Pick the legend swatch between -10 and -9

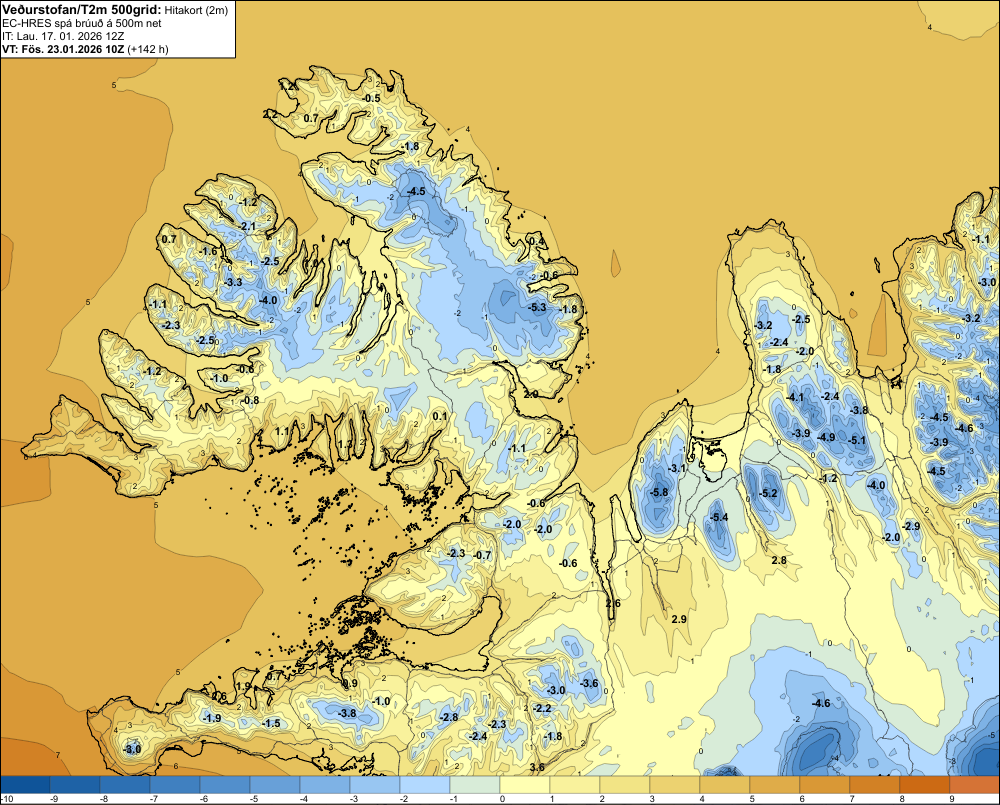(26, 784)
